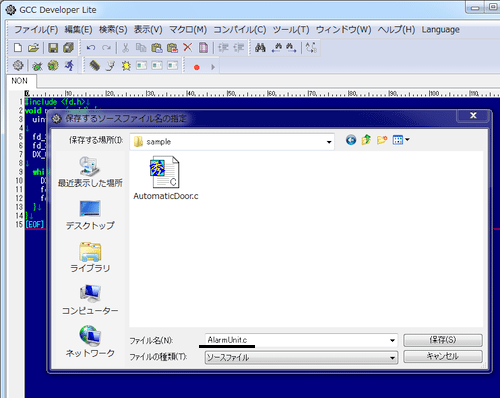
Task: Click the first Paste clipboard icon
Action: click(157, 48)
